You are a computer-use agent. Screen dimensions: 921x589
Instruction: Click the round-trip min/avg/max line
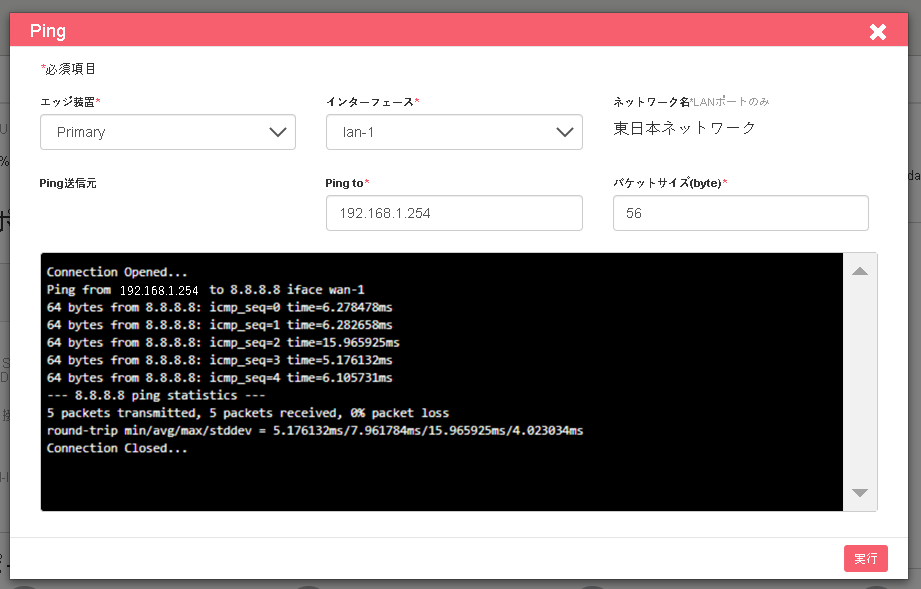315,430
